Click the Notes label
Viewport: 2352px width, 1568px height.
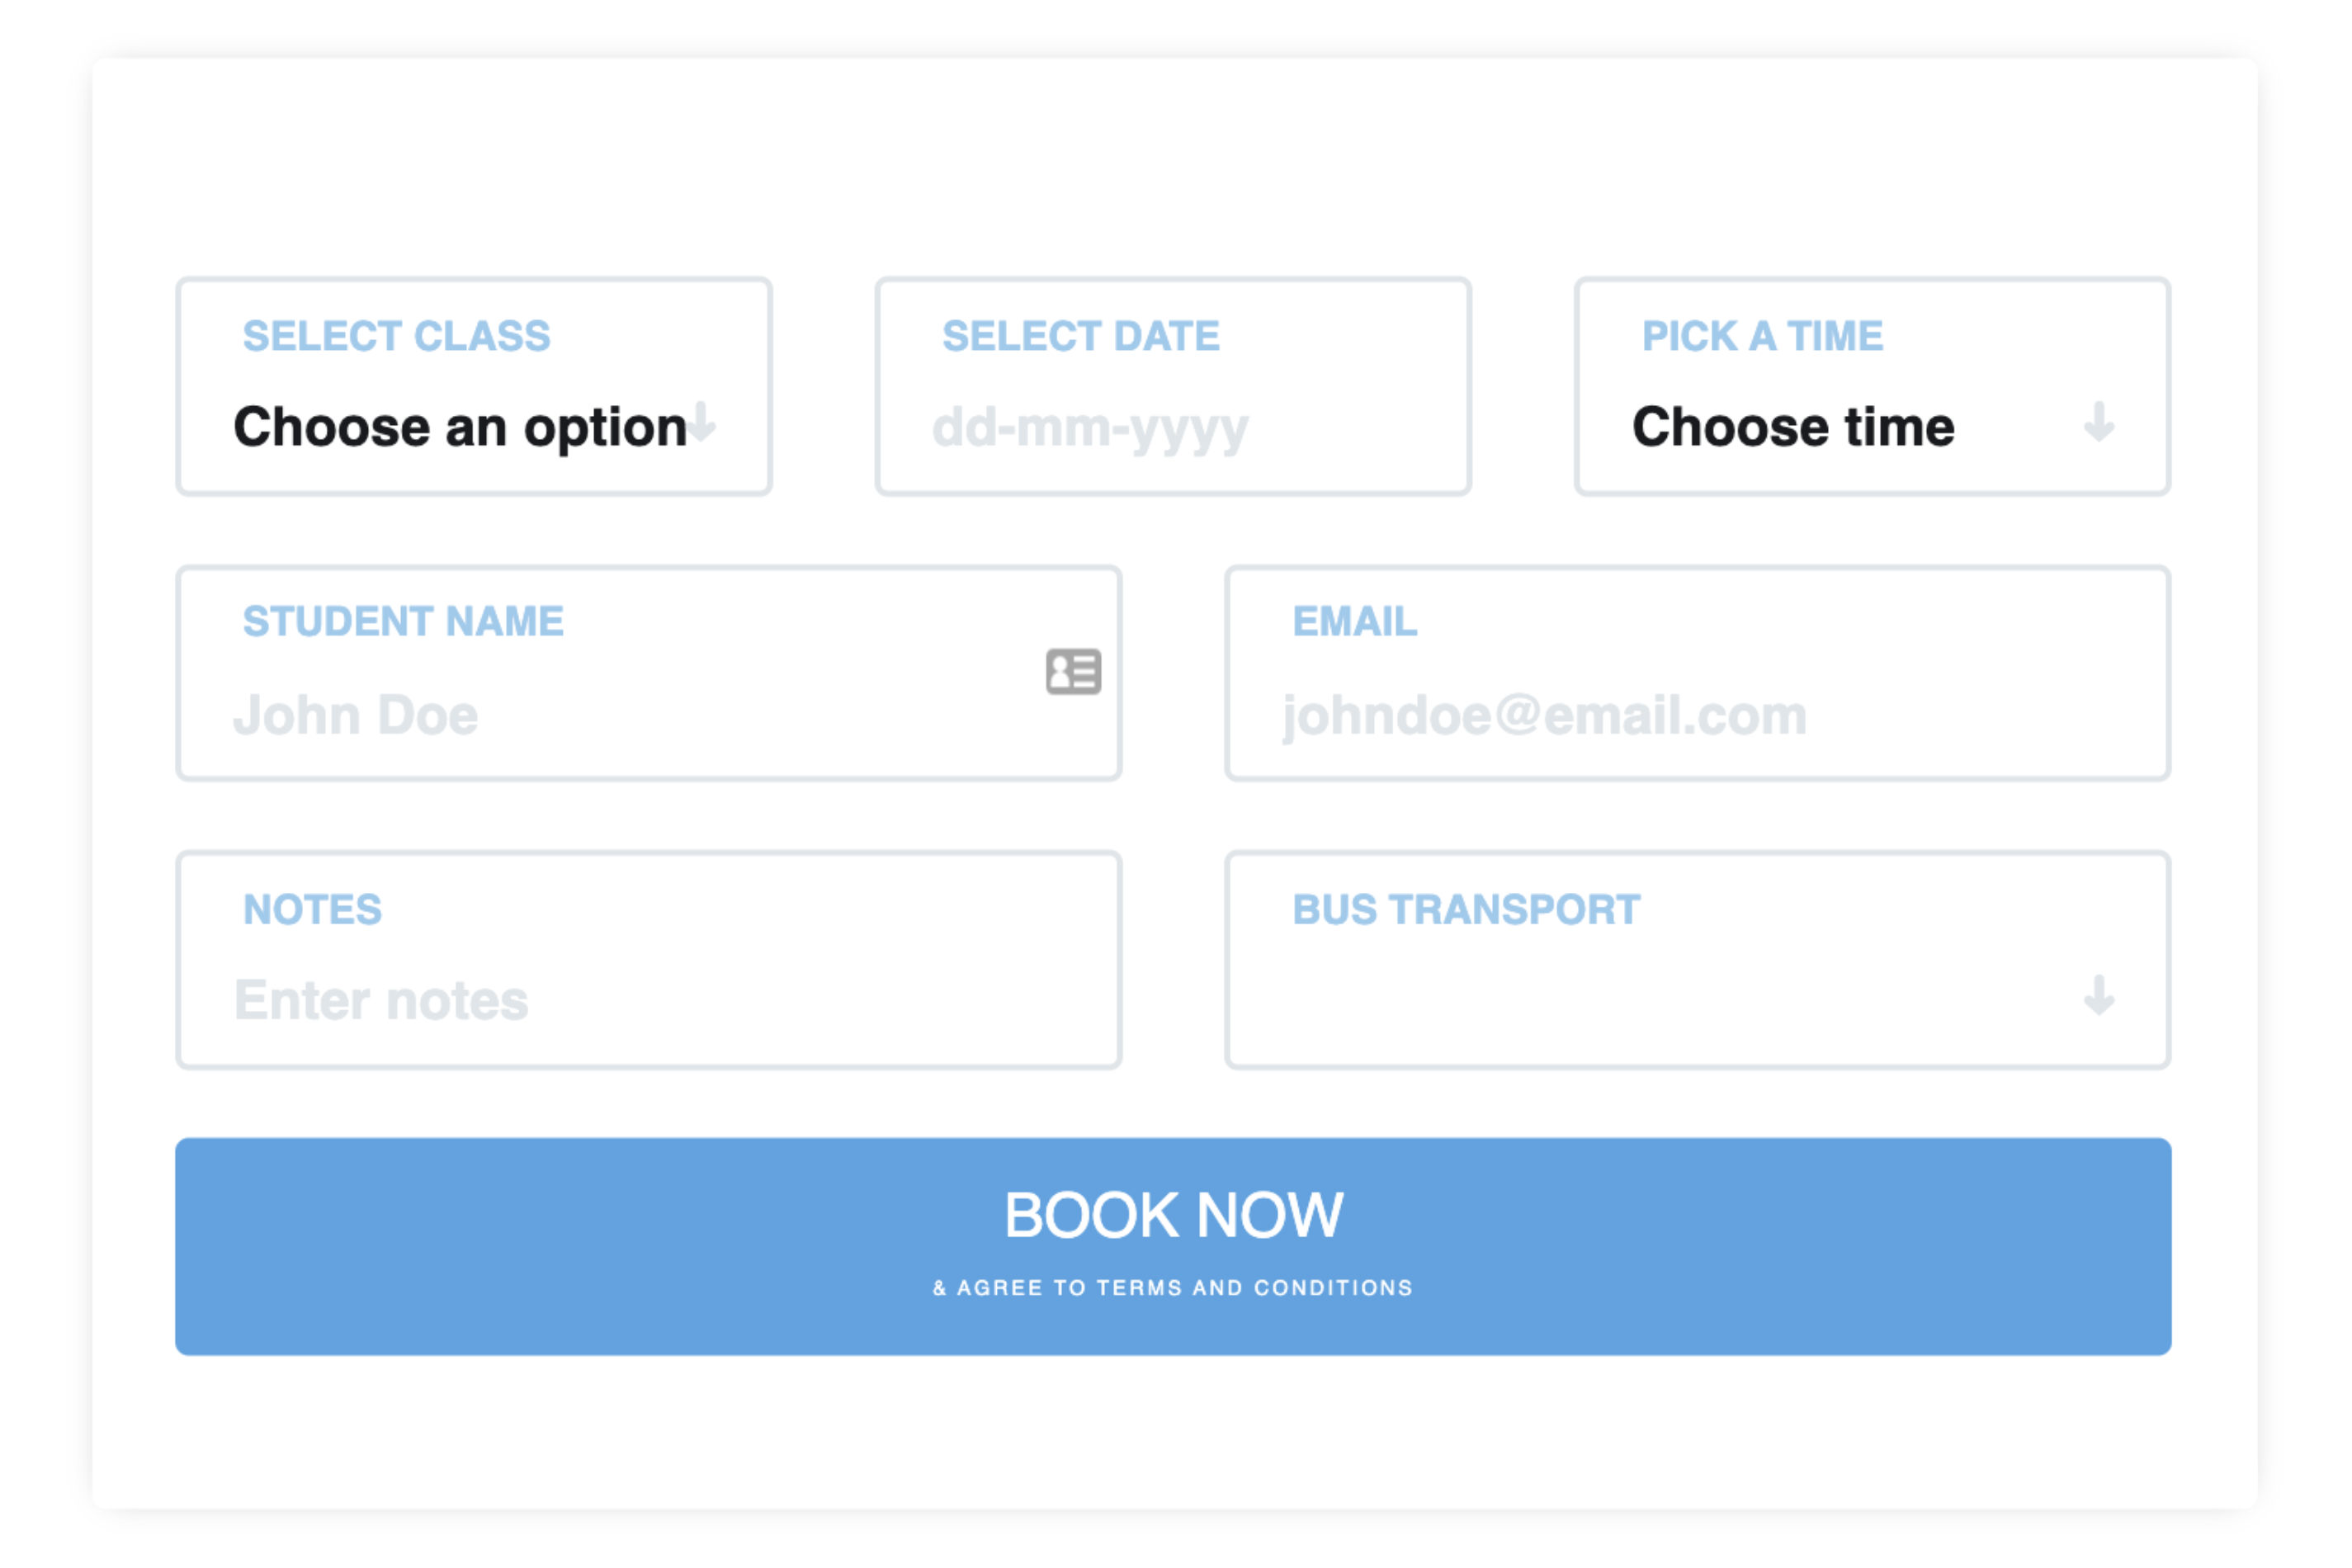[312, 910]
